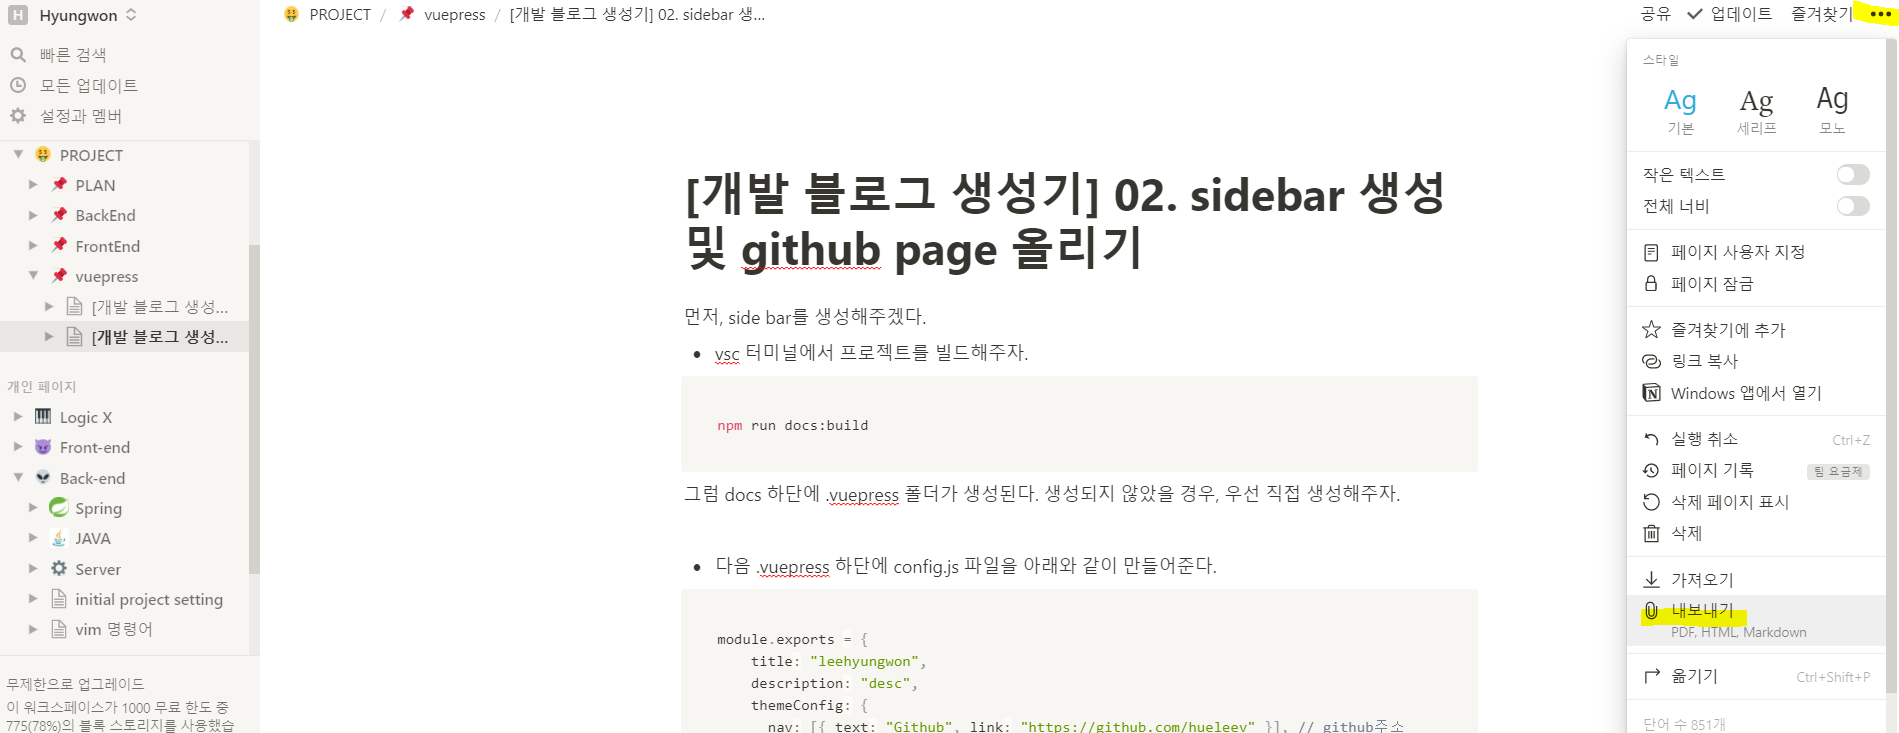Viewport: 1899px width, 733px height.
Task: Click the Back-end alien emoji icon
Action: click(x=43, y=478)
